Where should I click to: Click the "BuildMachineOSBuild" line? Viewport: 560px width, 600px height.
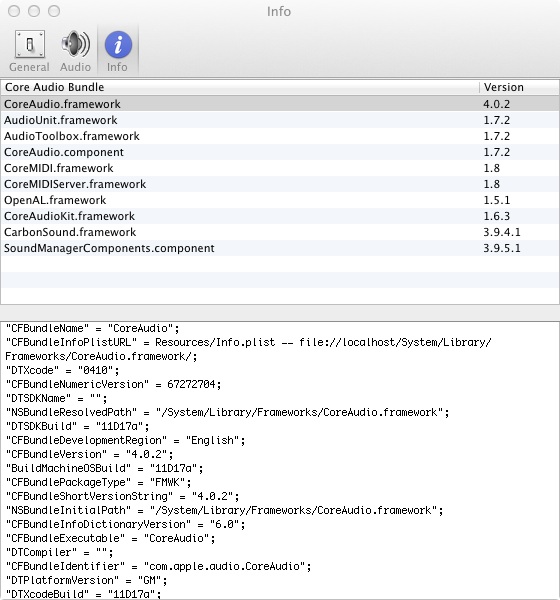click(104, 468)
